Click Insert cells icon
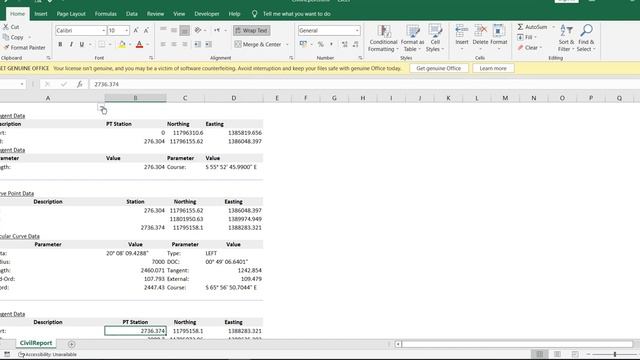 (462, 32)
